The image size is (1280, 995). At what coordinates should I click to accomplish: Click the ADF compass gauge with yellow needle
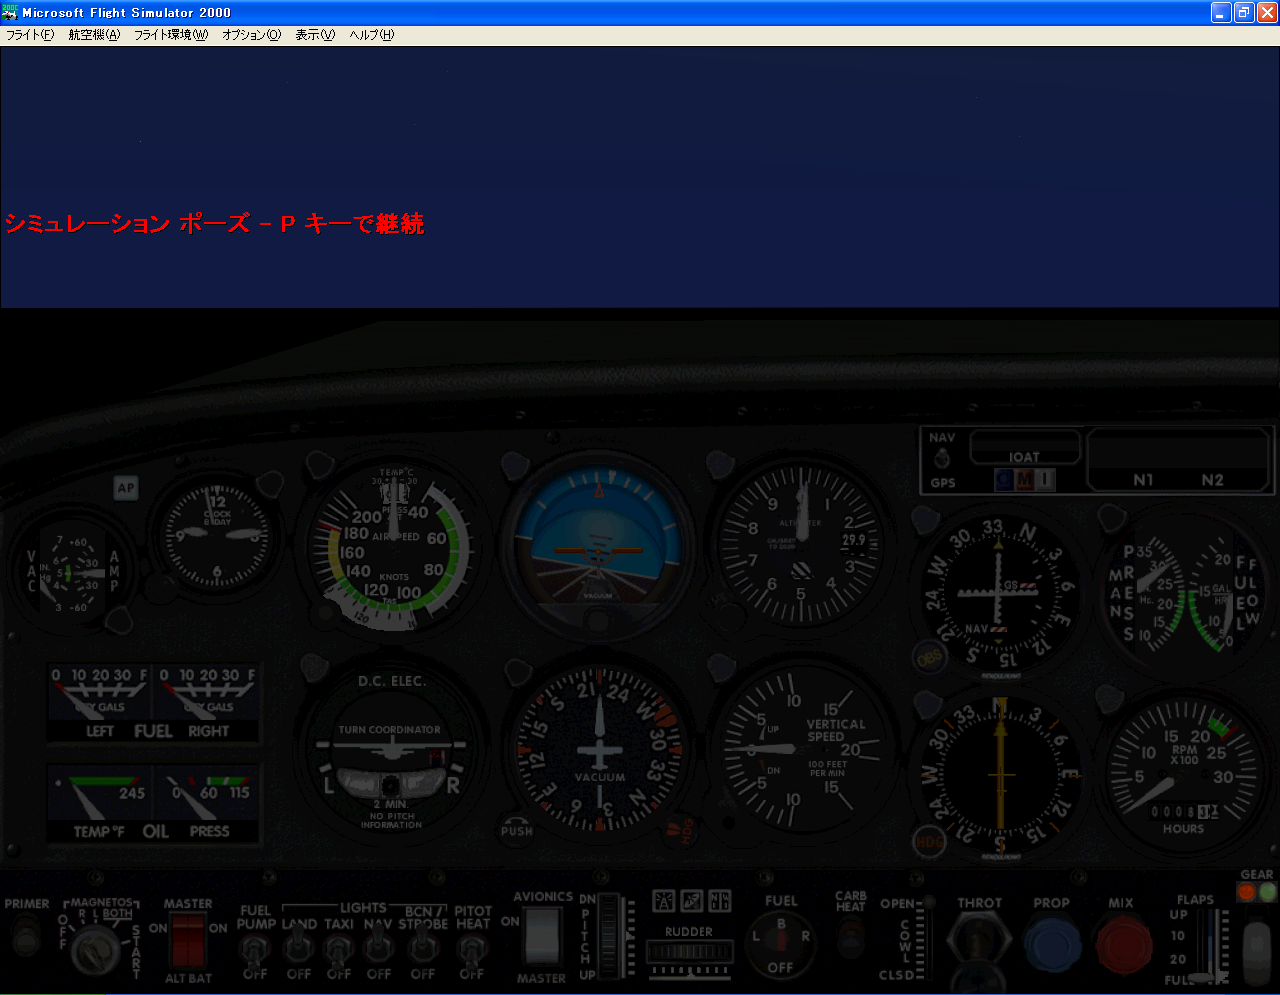1000,776
